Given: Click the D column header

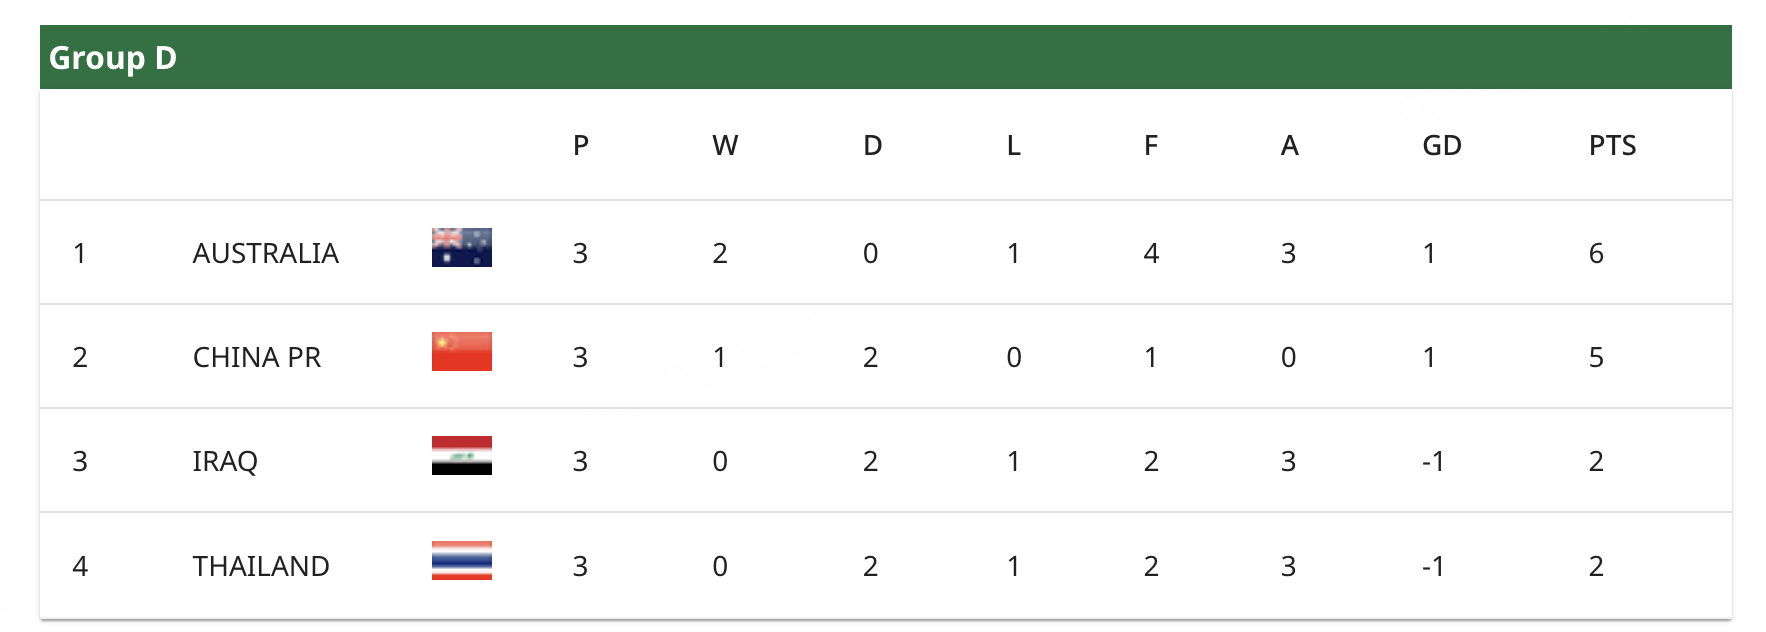Looking at the screenshot, I should (x=872, y=146).
